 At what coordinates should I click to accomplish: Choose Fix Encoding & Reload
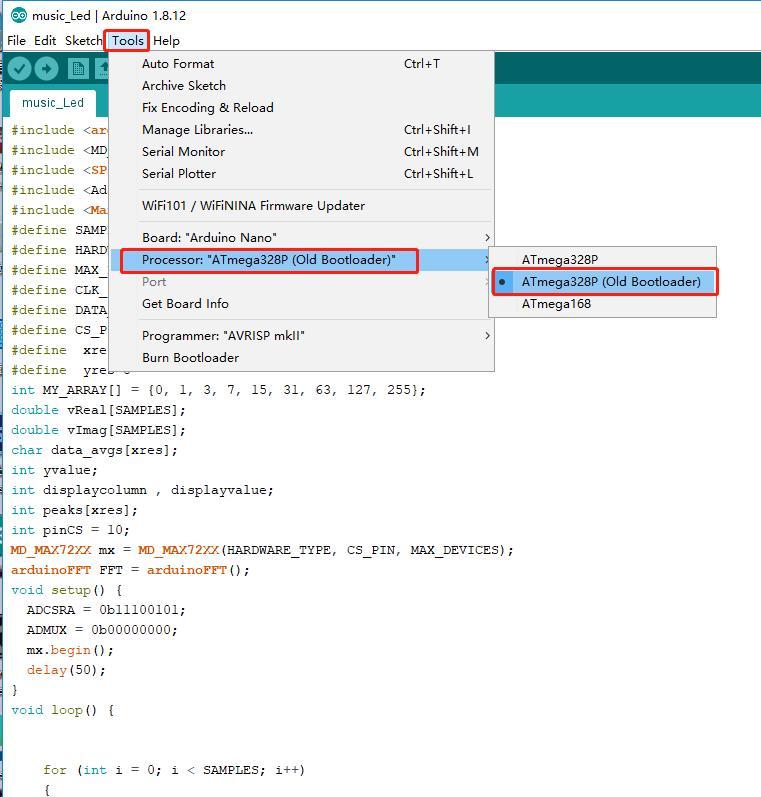click(x=301, y=108)
